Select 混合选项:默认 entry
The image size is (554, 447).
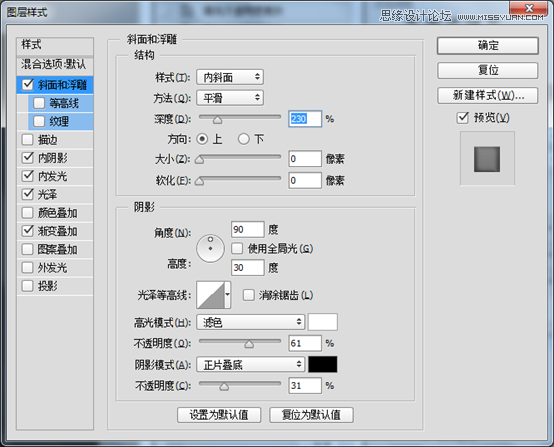coord(55,64)
